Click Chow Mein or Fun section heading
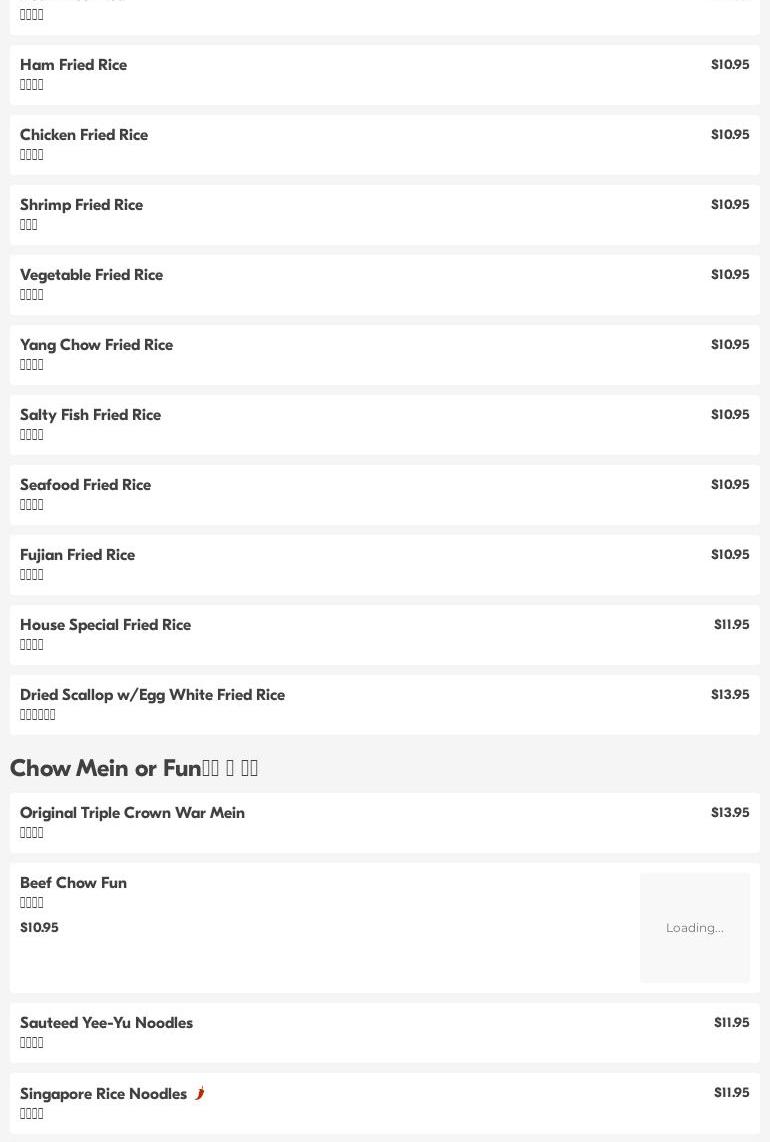This screenshot has height=1142, width=770. click(134, 768)
